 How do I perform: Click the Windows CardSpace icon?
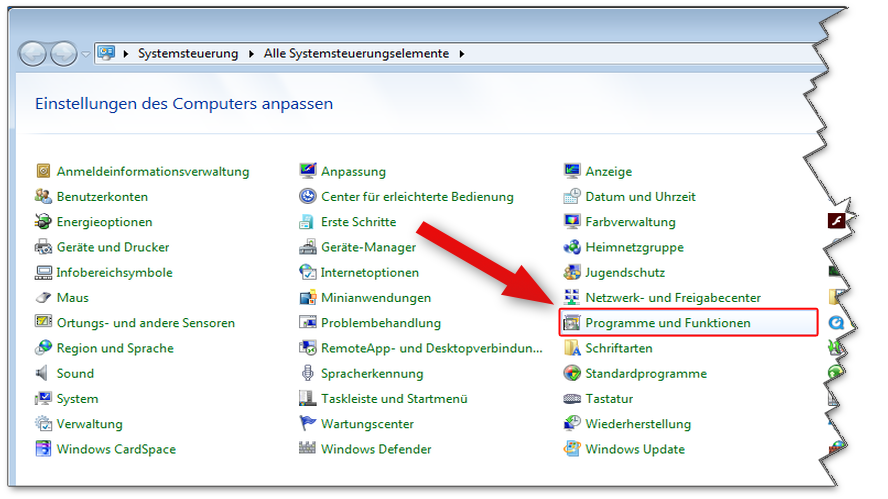pyautogui.click(x=43, y=449)
